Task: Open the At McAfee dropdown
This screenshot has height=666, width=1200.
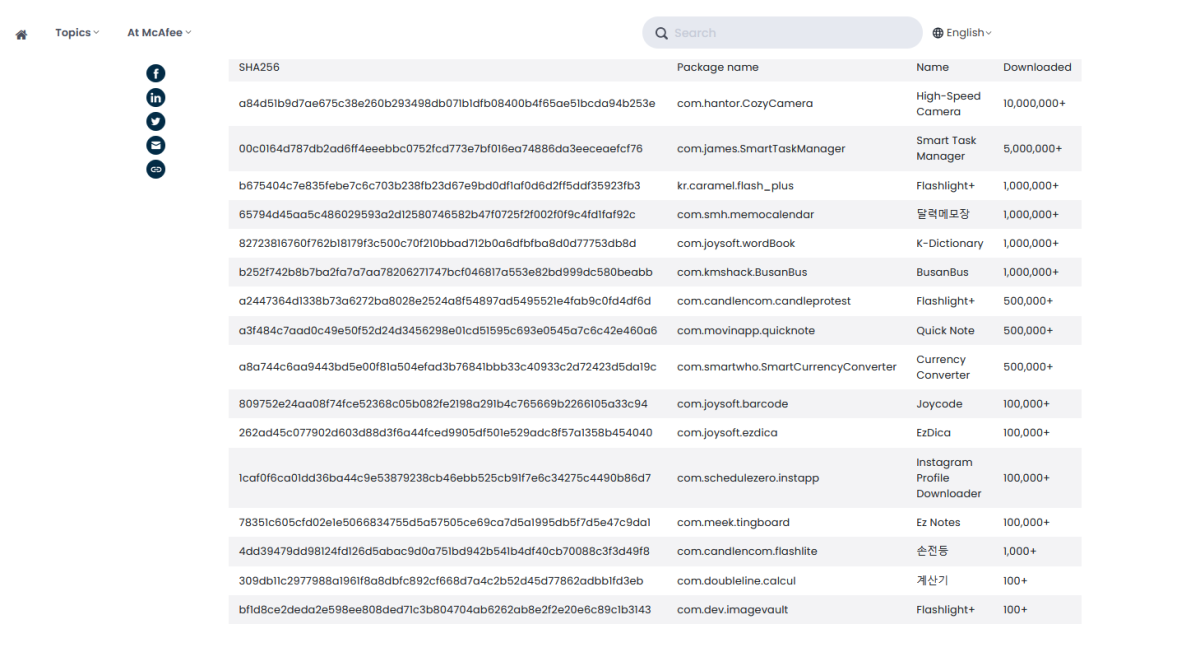Action: pyautogui.click(x=158, y=33)
